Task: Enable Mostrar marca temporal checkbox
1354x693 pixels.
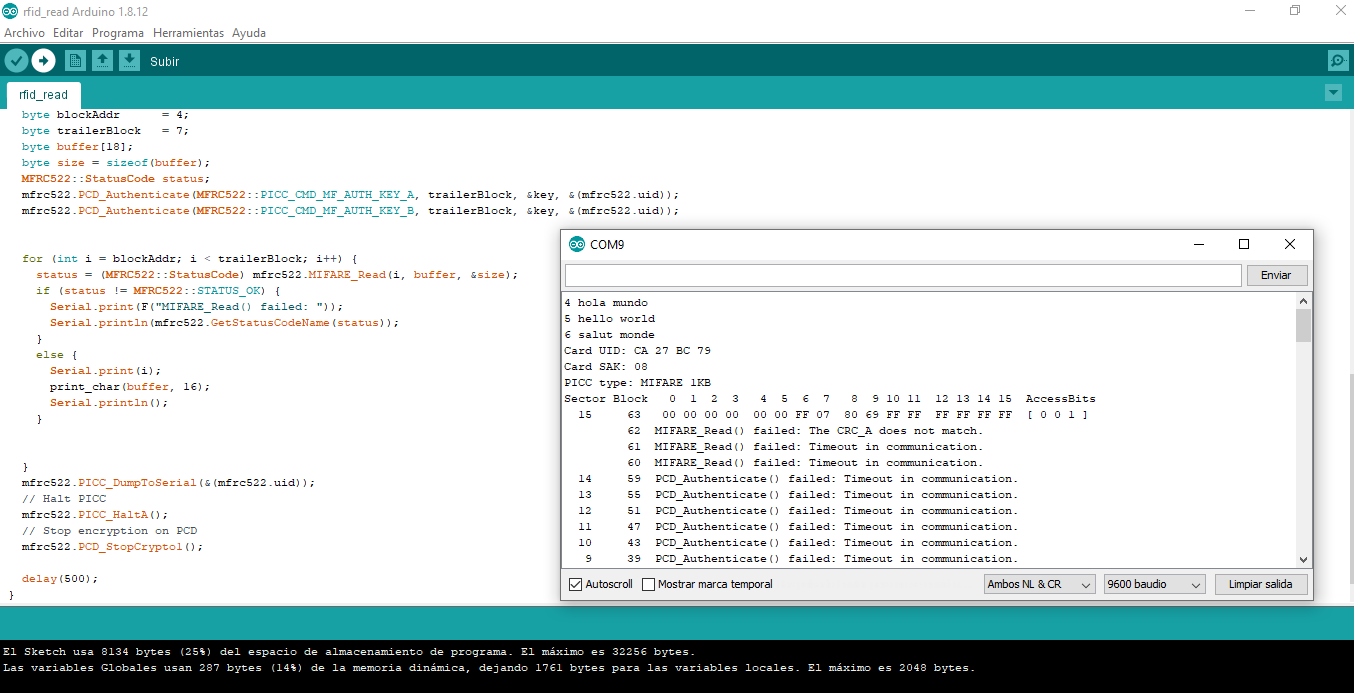Action: [x=648, y=584]
